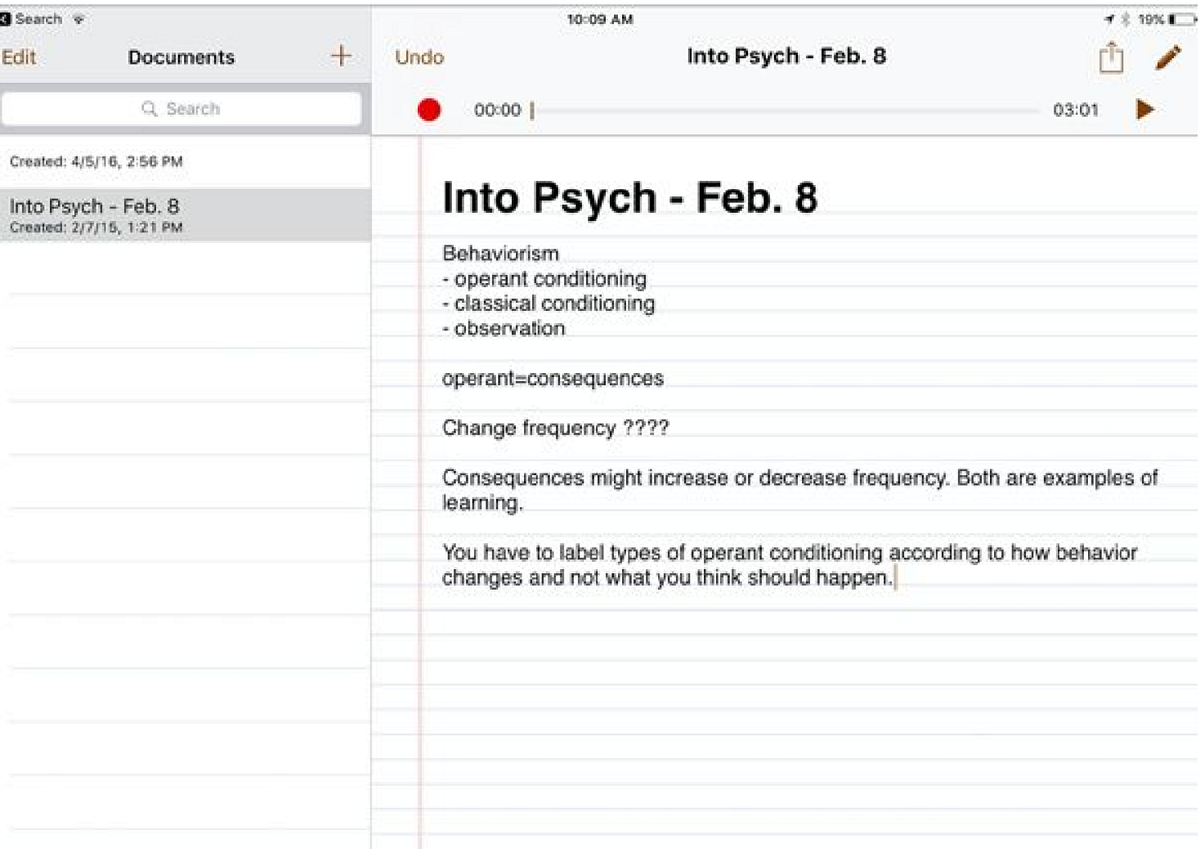Play the audio recording

click(x=1145, y=109)
